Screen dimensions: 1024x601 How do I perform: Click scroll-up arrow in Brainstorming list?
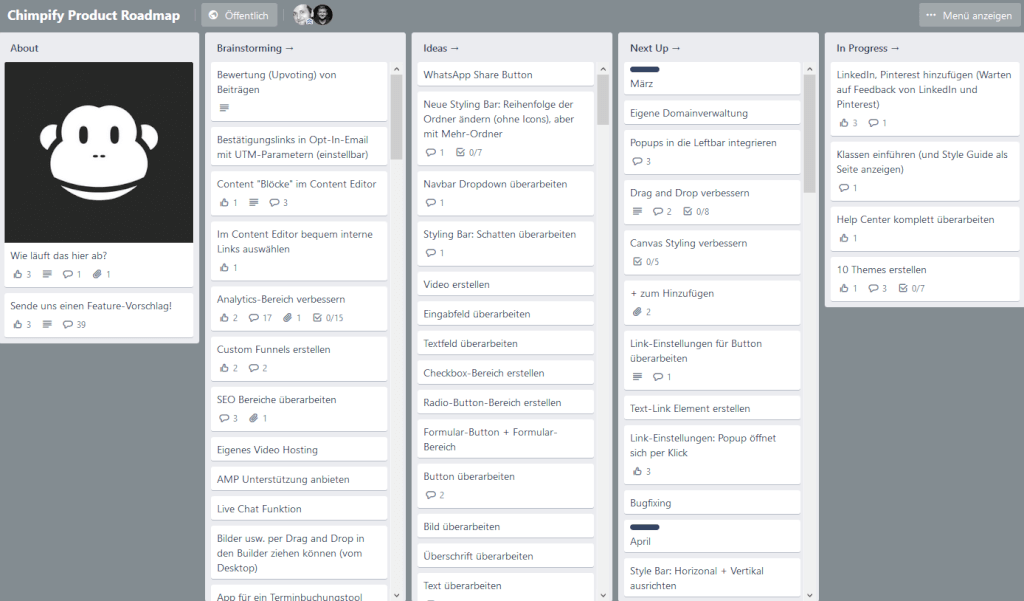[x=396, y=69]
